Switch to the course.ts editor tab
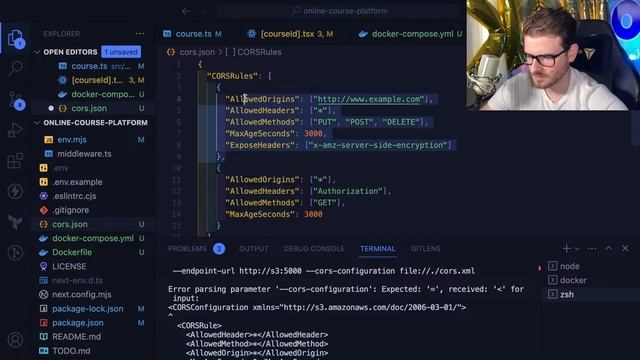 [x=193, y=34]
